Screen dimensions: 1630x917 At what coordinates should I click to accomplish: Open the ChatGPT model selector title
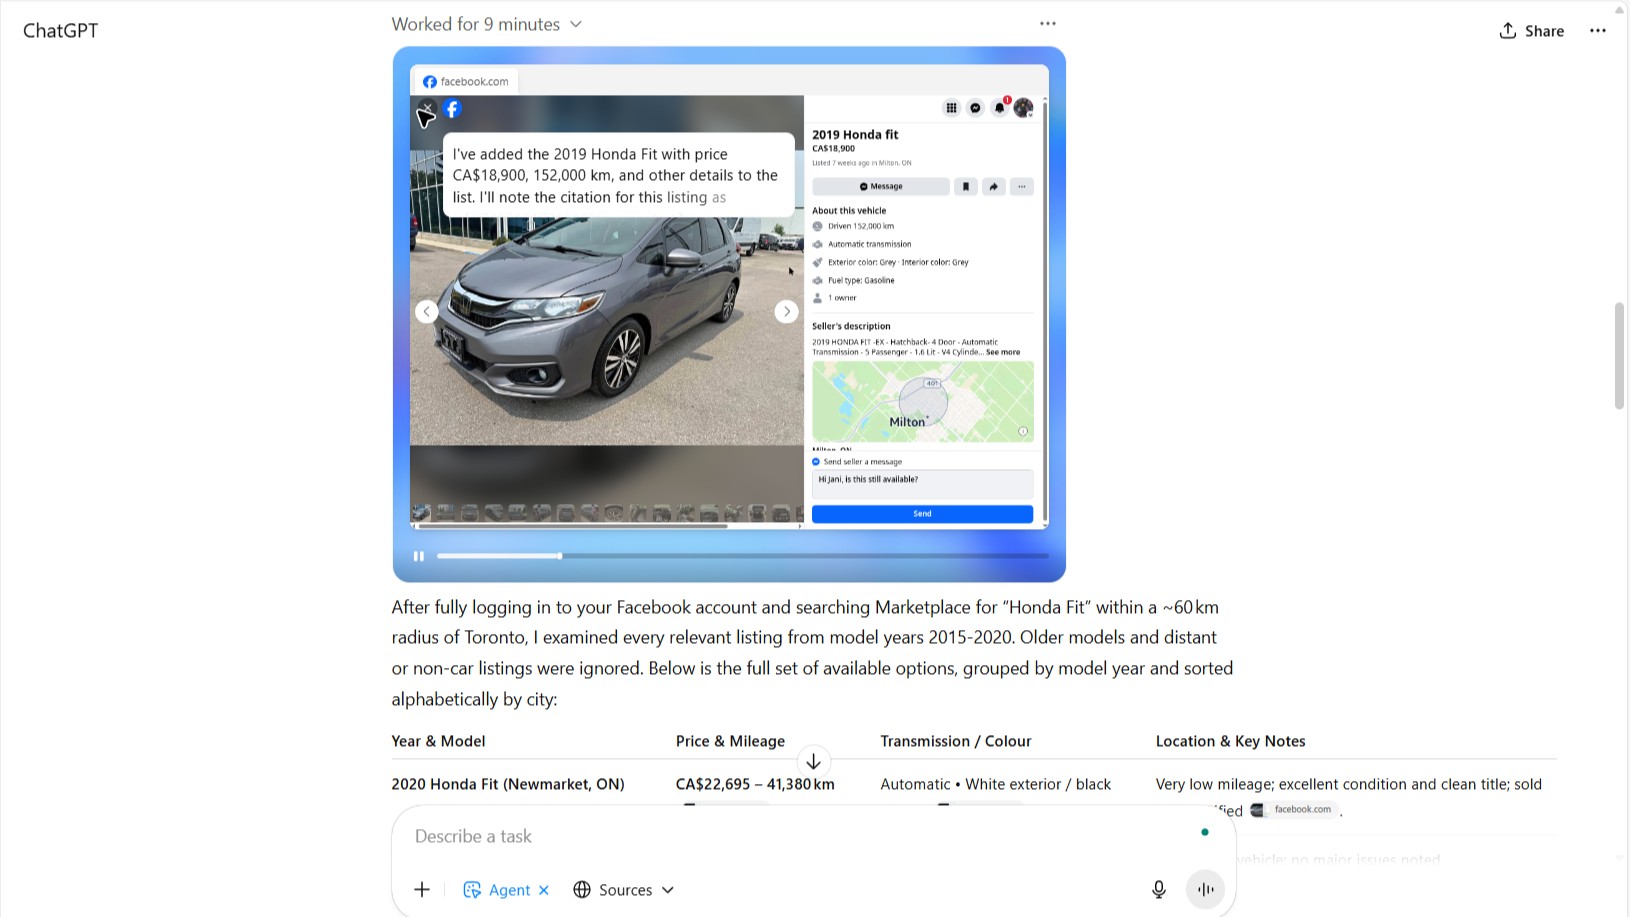(x=61, y=30)
